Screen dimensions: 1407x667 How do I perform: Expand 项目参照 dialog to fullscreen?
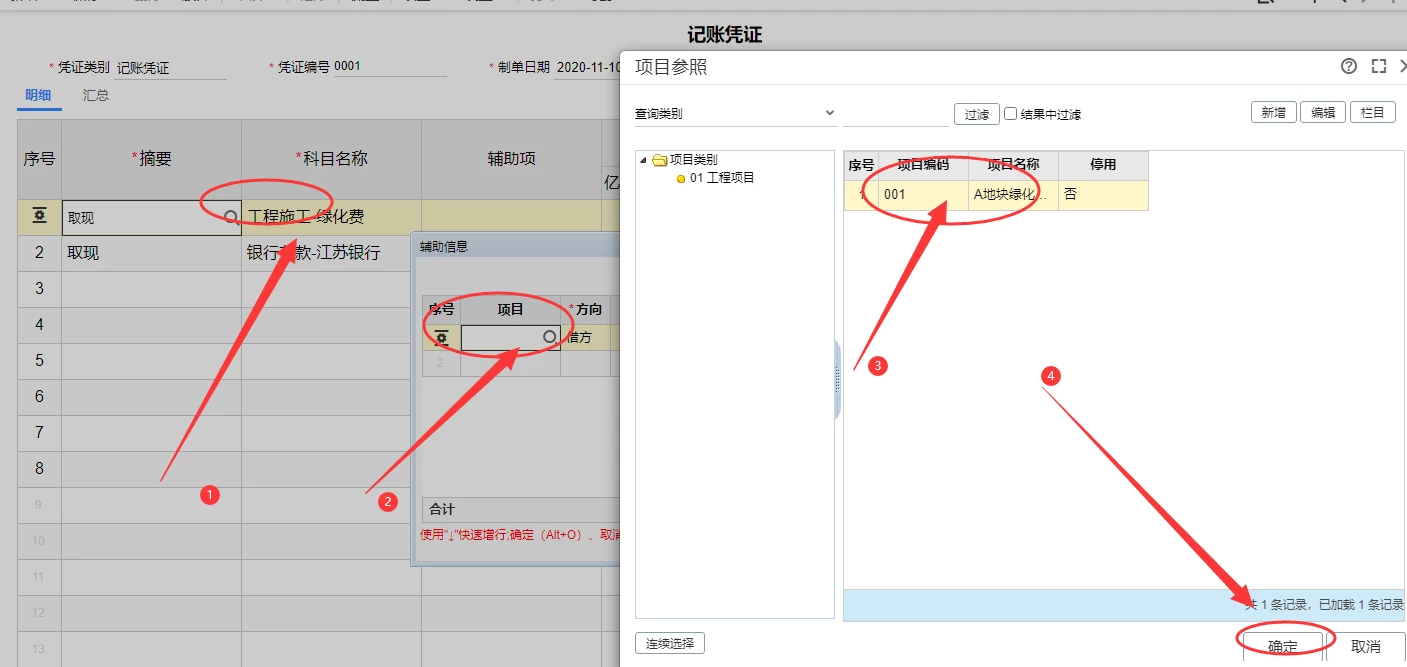[1379, 66]
